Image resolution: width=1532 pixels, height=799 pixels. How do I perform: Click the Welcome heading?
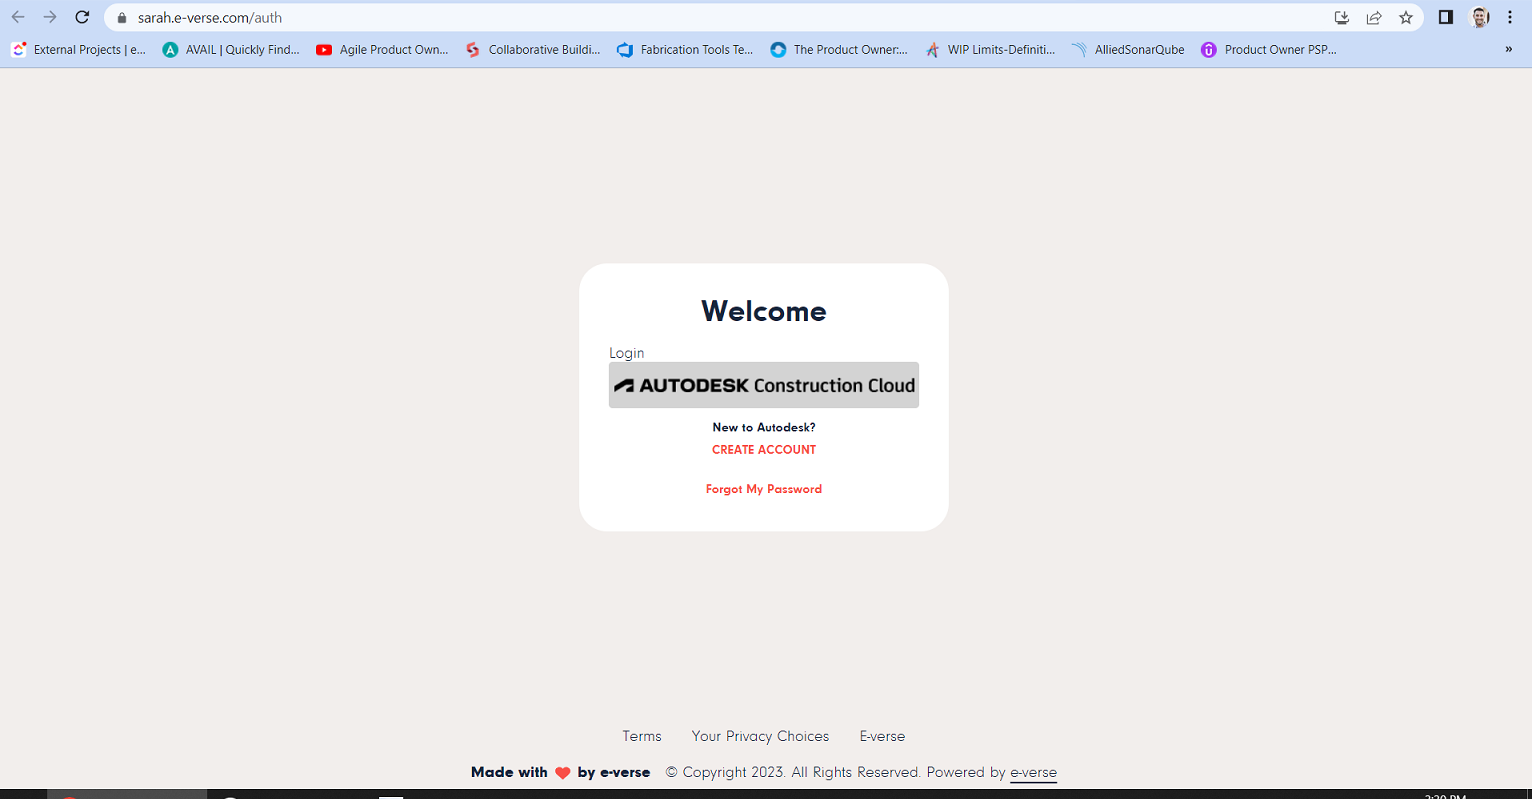[764, 311]
